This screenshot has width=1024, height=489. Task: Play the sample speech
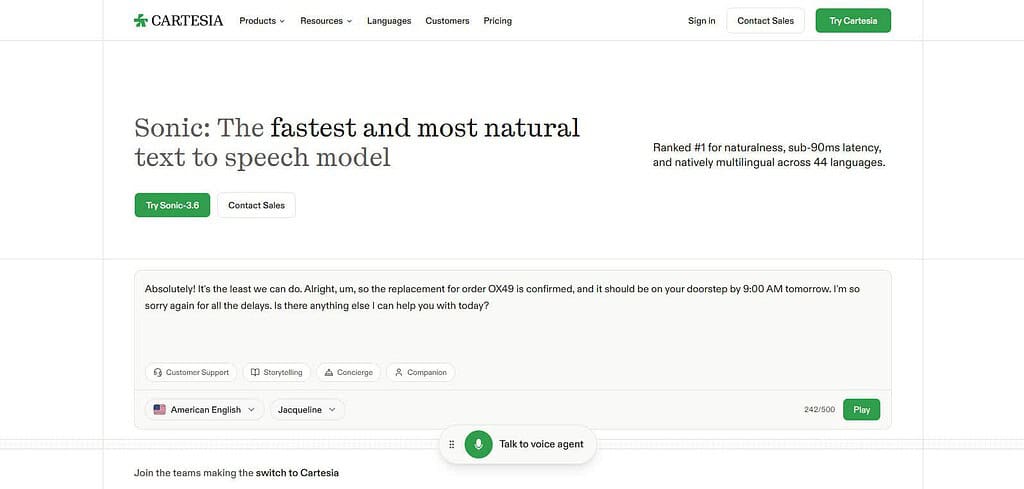(861, 409)
